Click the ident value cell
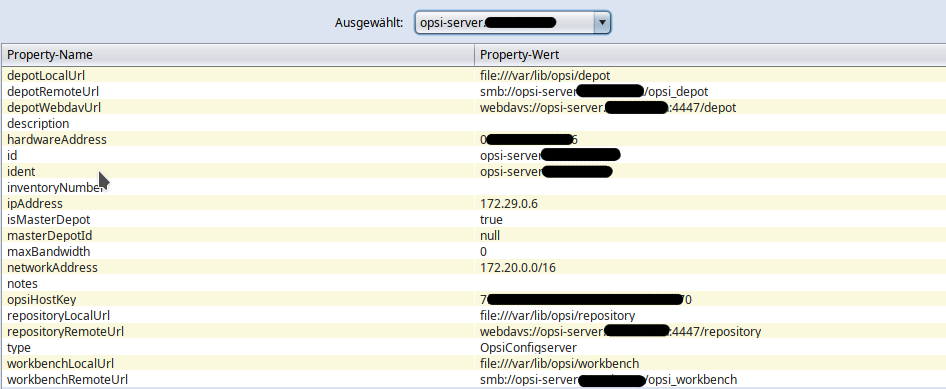 (710, 171)
